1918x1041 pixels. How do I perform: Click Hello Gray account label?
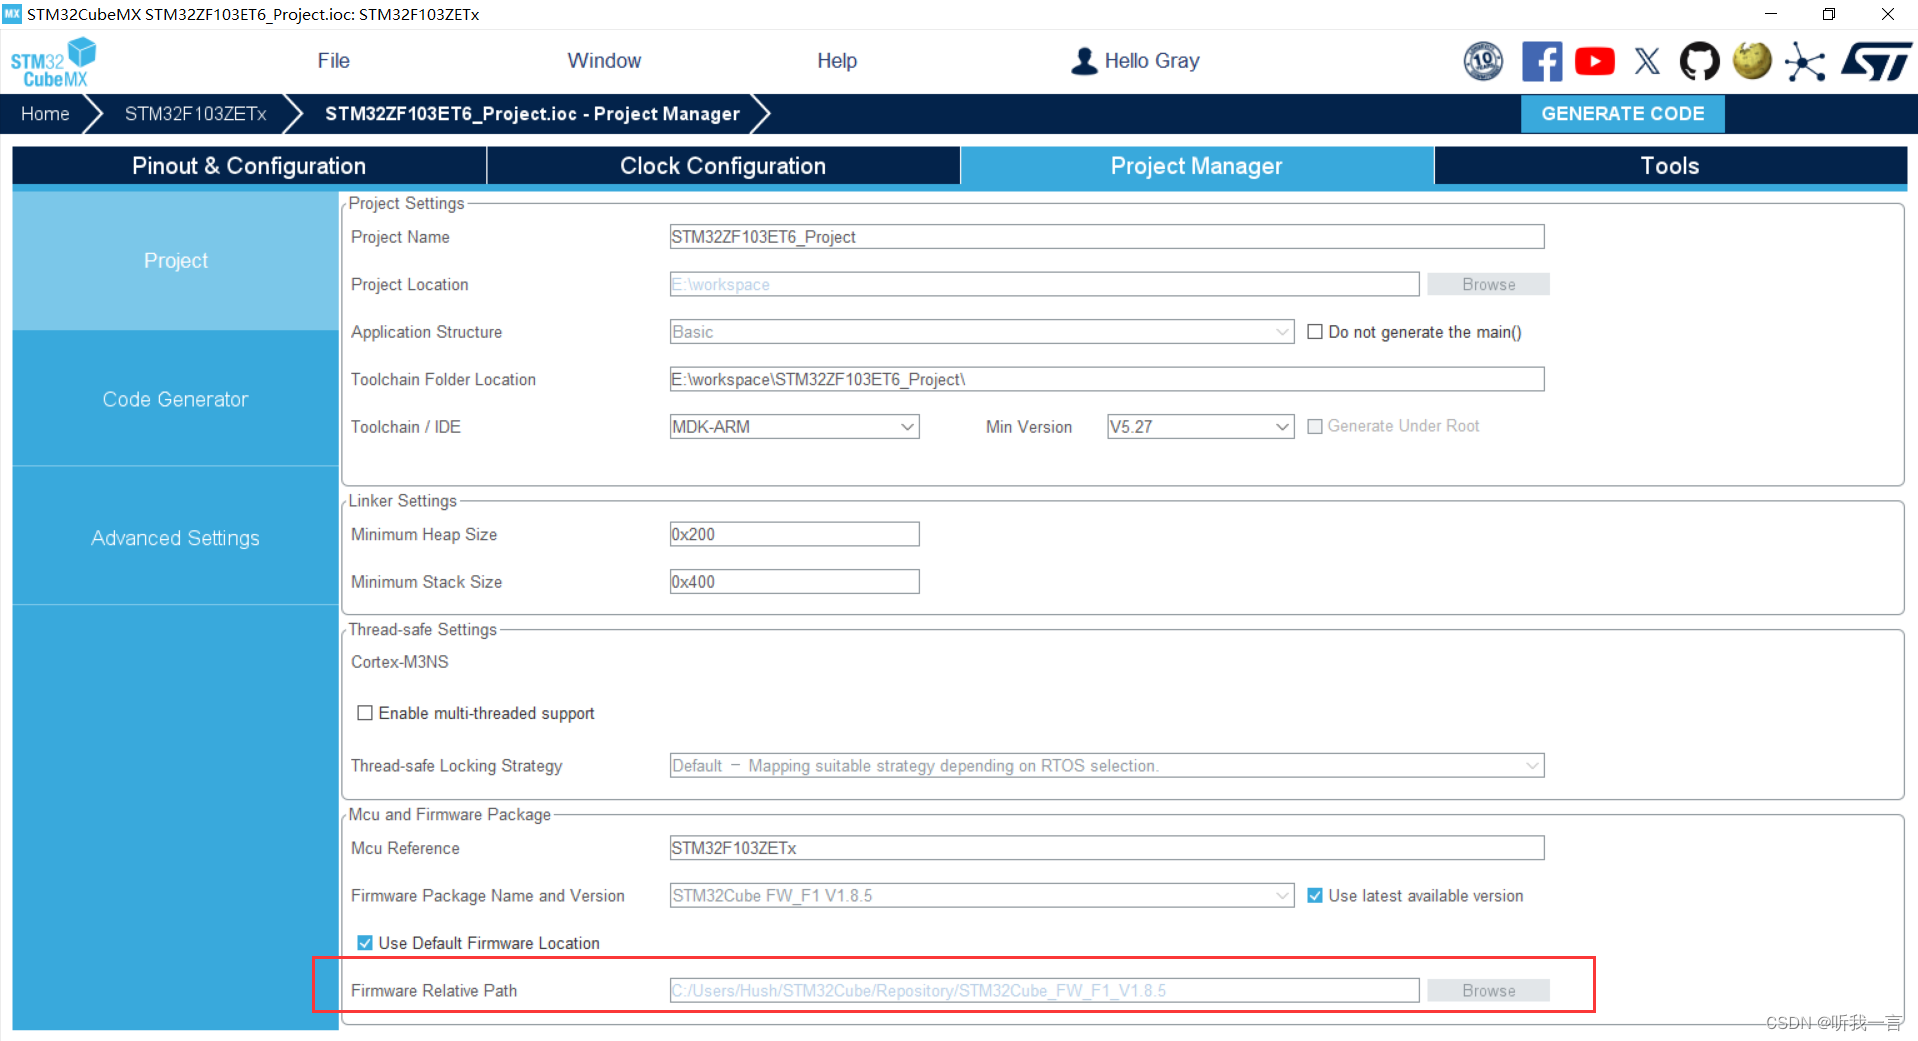1152,61
